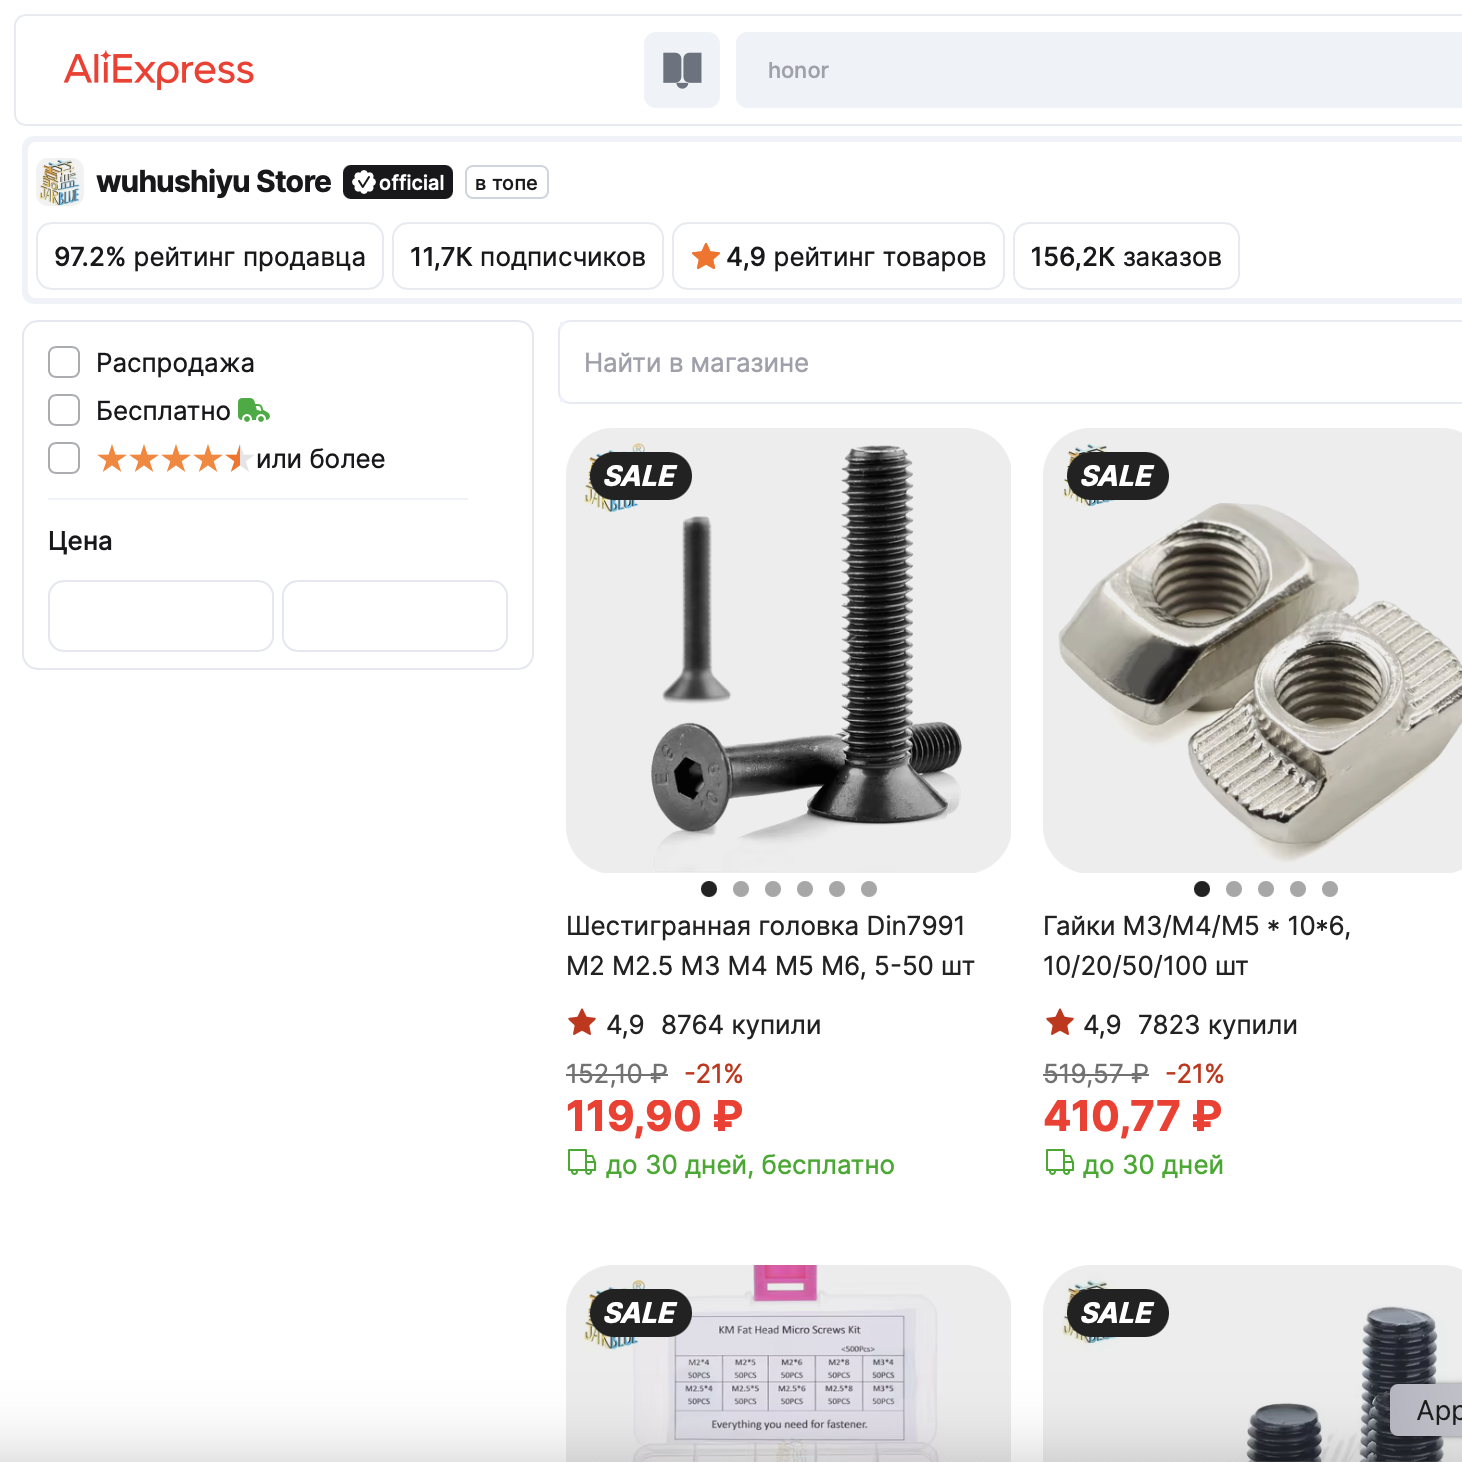1462x1462 pixels.
Task: Click the wuhushiyu Store avatar icon
Action: coord(60,182)
